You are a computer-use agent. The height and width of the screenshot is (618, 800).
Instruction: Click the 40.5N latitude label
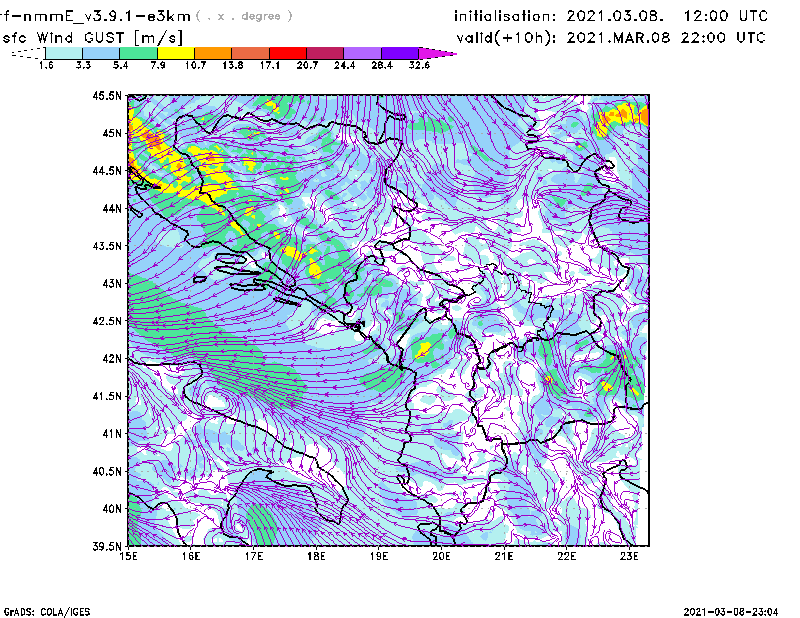(x=107, y=472)
